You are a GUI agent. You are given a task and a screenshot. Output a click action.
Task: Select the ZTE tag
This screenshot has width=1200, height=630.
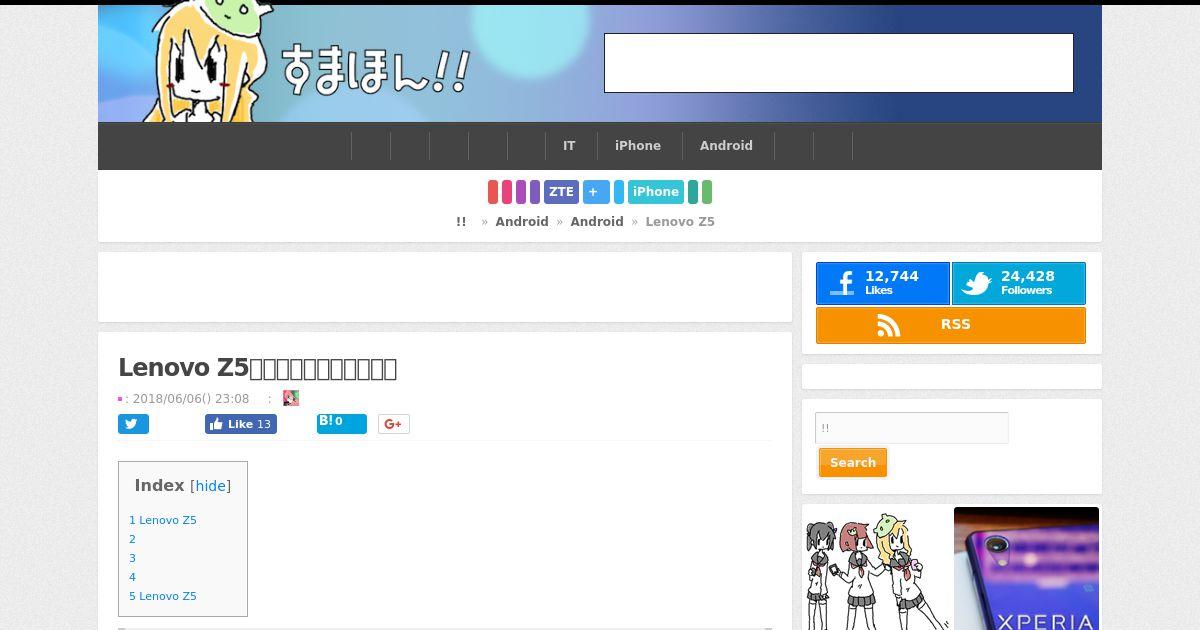tap(561, 192)
